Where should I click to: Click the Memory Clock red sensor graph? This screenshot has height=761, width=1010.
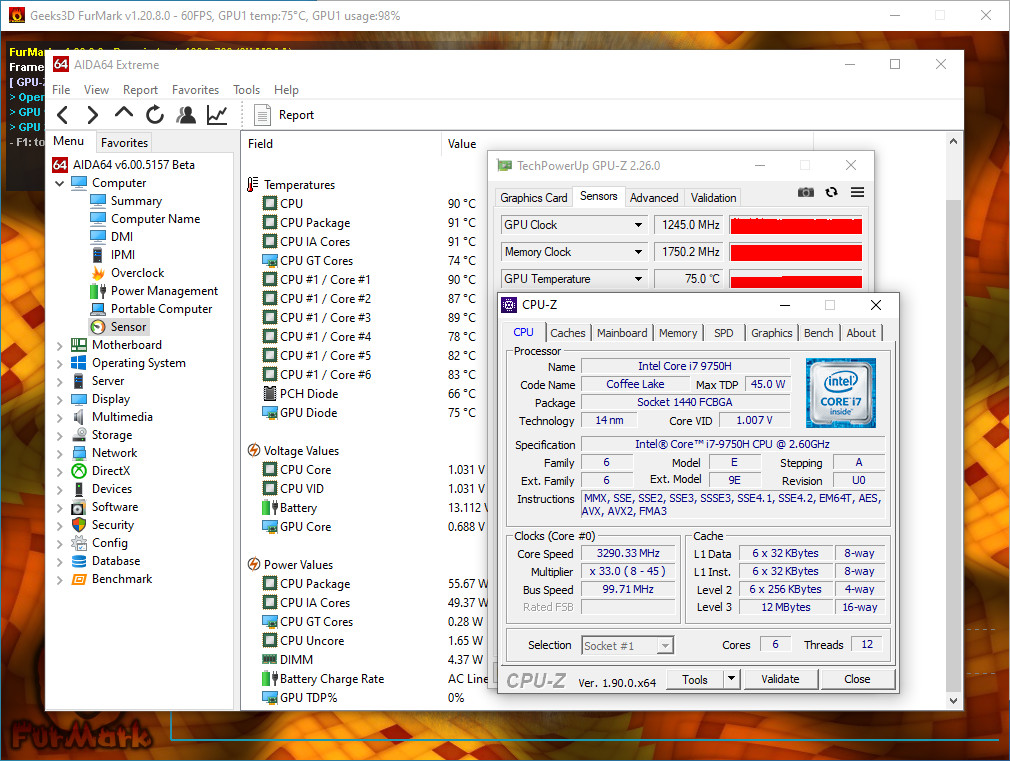coord(796,253)
